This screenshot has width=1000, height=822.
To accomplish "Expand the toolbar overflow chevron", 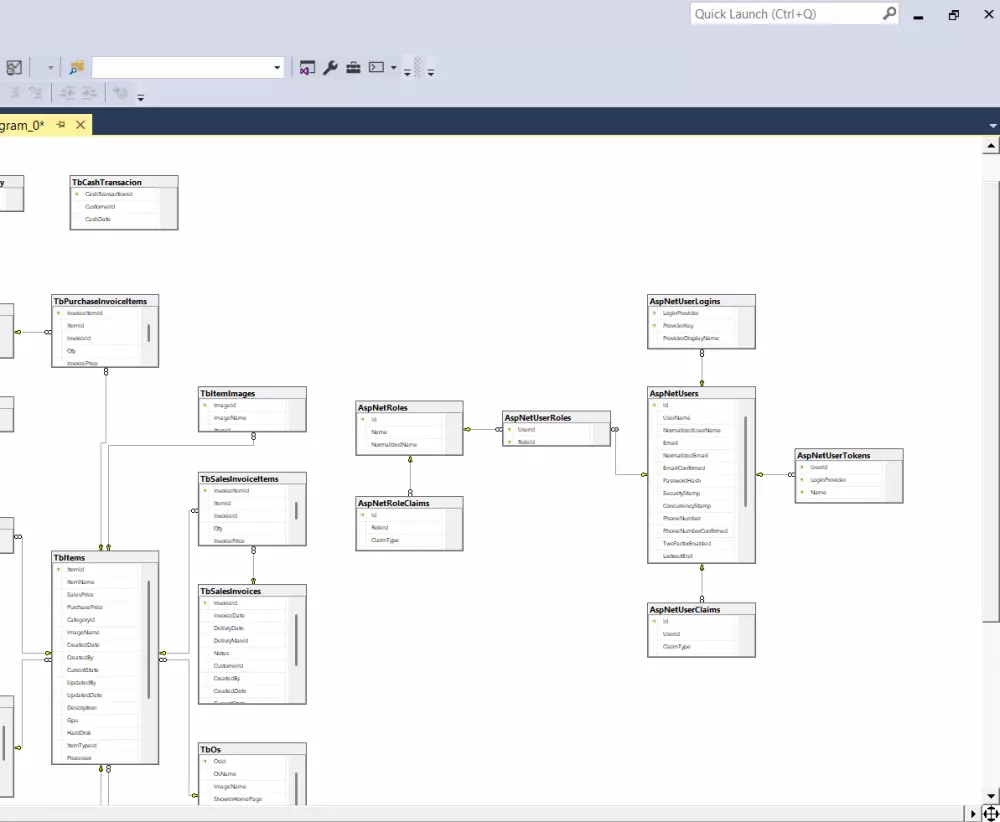I will [407, 72].
